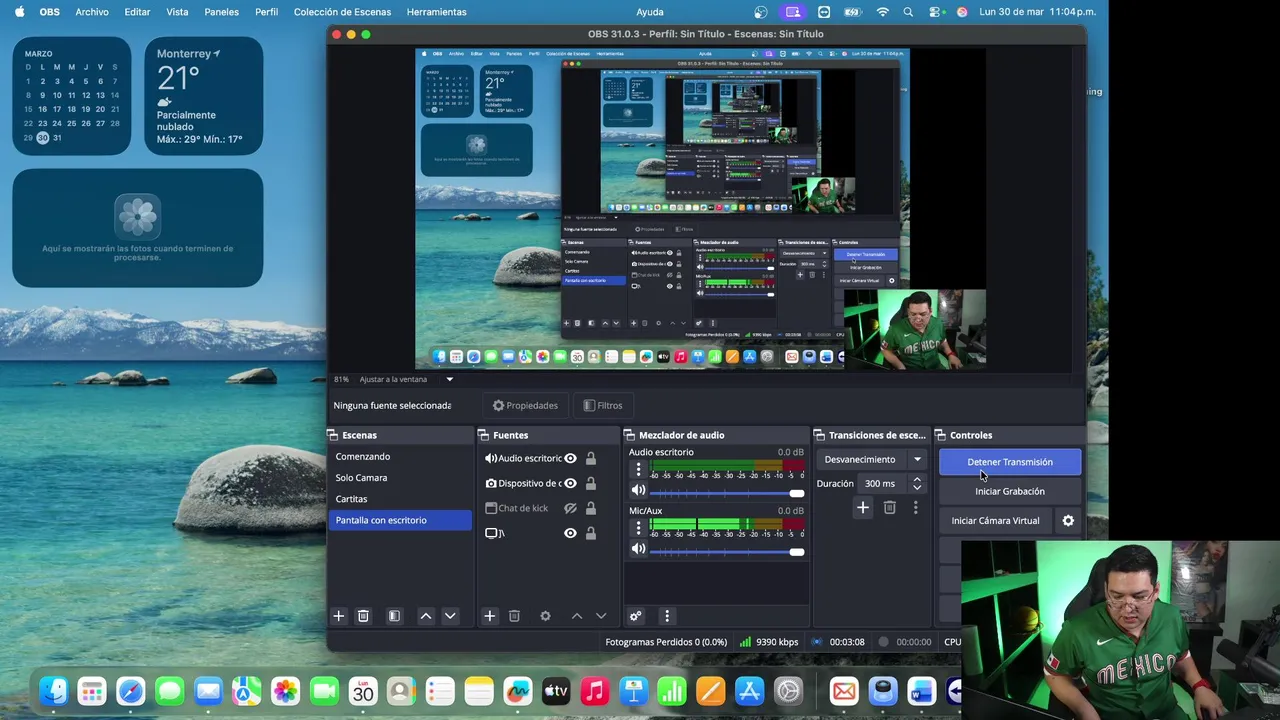The height and width of the screenshot is (720, 1280).
Task: Select the Comenzando scene
Action: tap(400, 457)
